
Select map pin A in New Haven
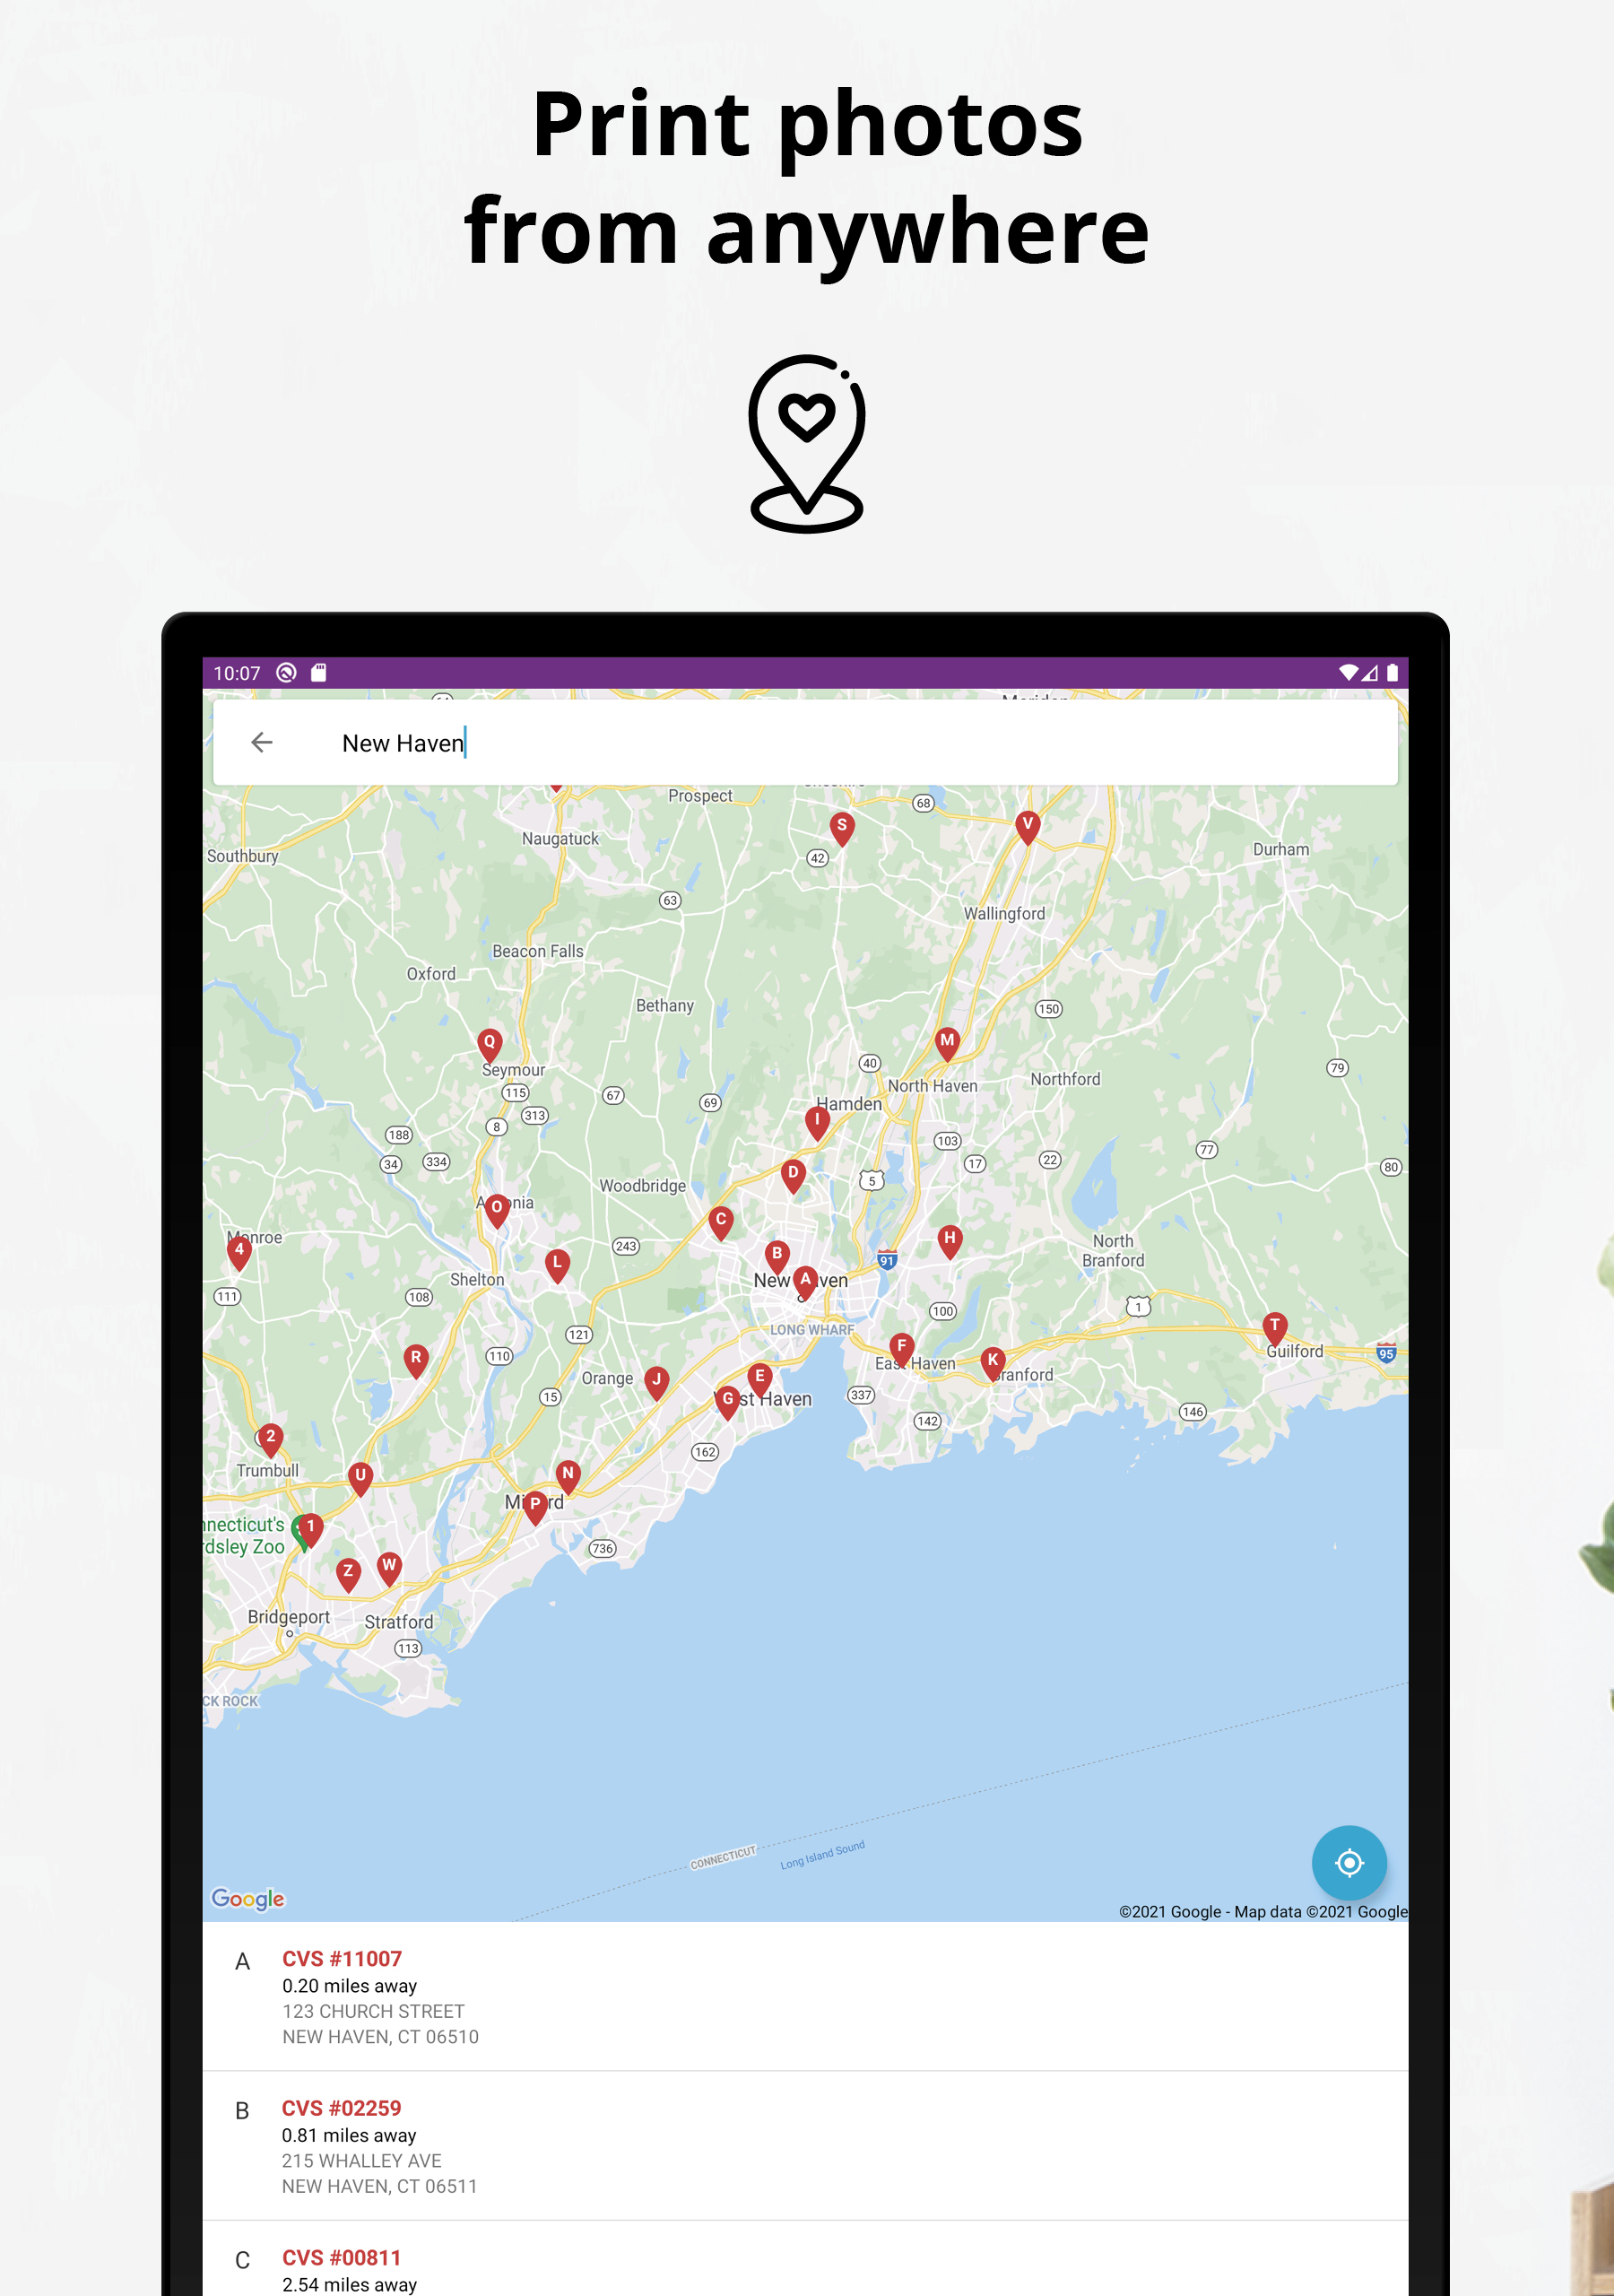pos(805,1282)
